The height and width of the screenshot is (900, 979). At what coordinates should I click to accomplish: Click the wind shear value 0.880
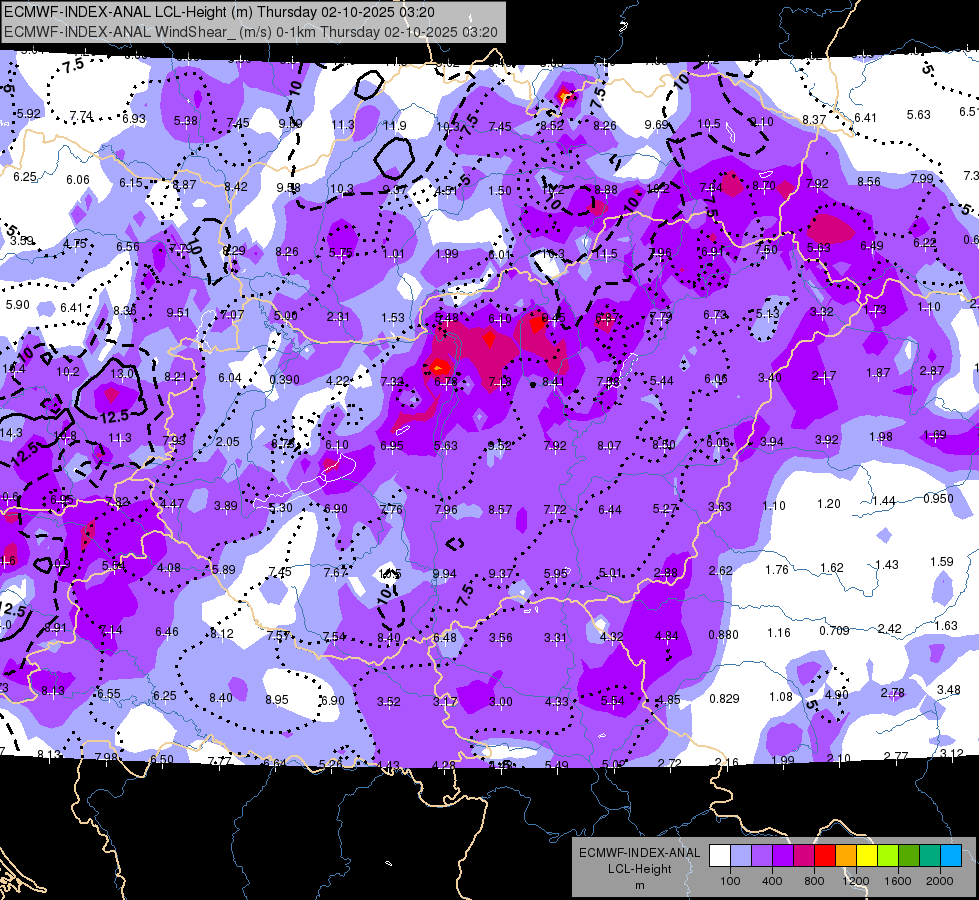pos(724,635)
